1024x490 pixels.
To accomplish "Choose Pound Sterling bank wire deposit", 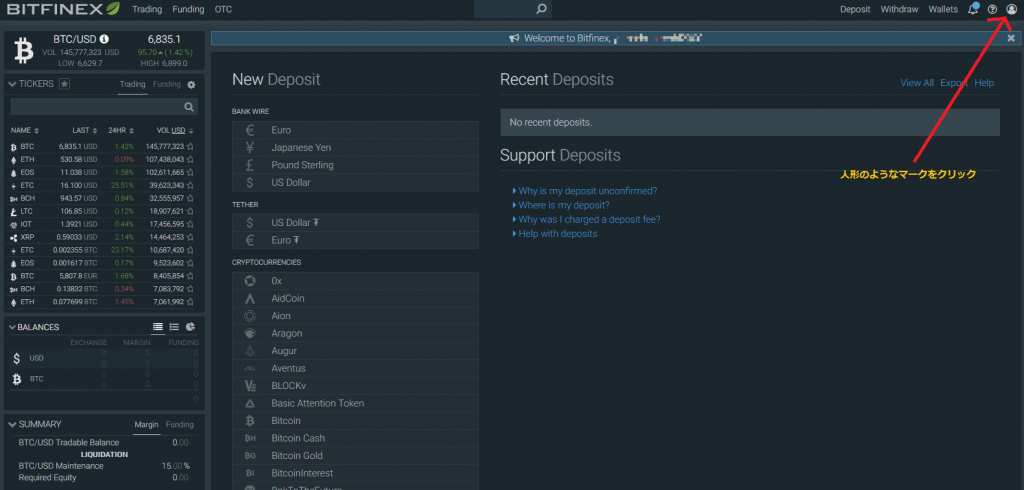I will point(355,165).
